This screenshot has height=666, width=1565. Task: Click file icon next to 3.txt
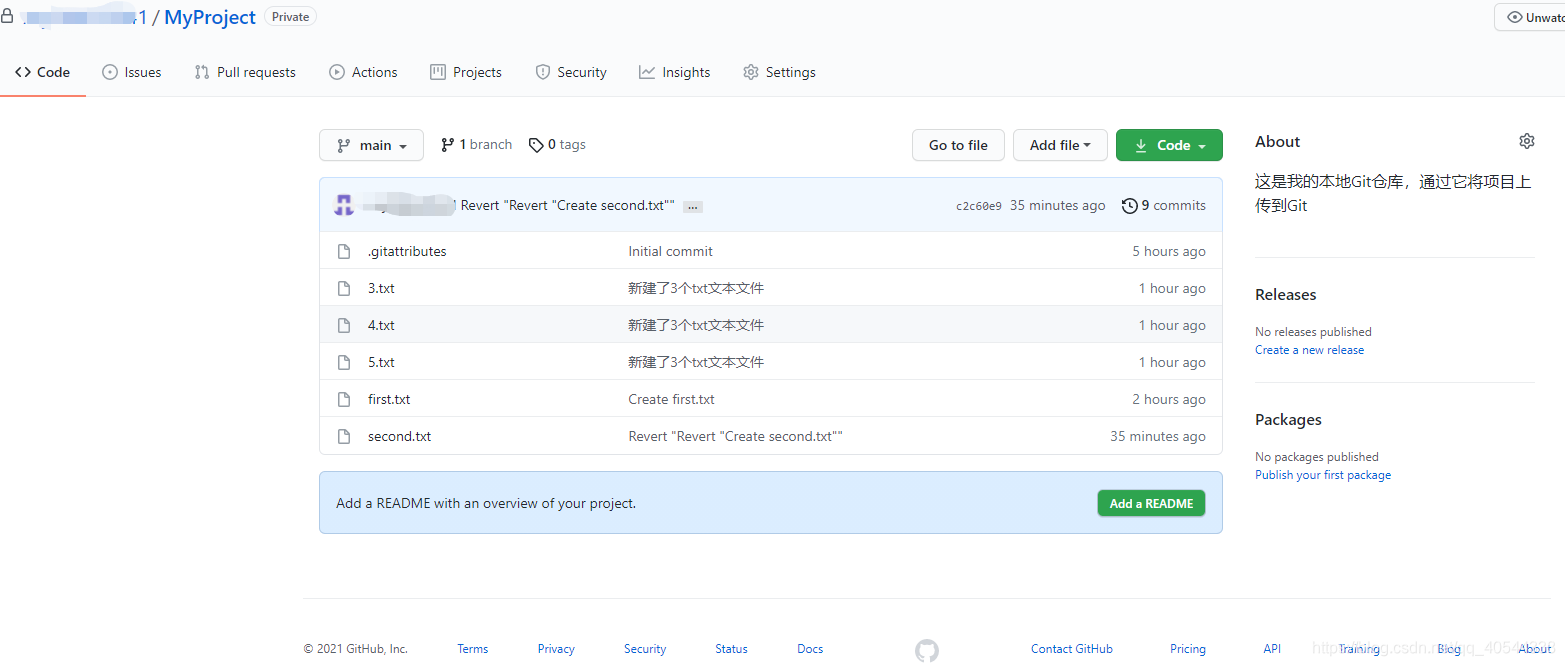click(x=344, y=288)
